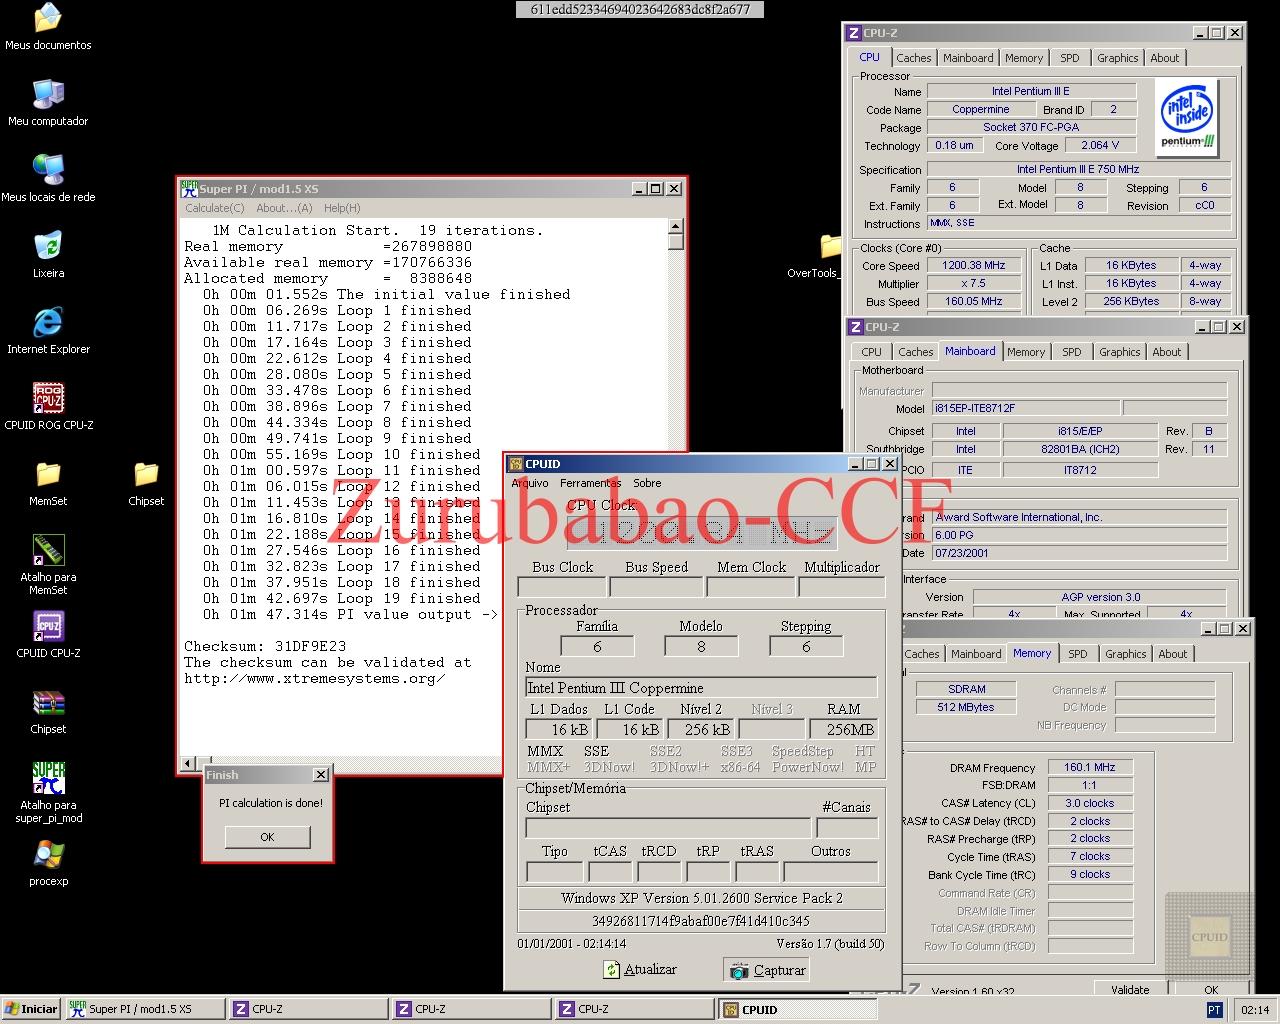Click the Intel Pentium III logo in CPU-Z
Viewport: 1280px width, 1024px height.
coord(1188,117)
